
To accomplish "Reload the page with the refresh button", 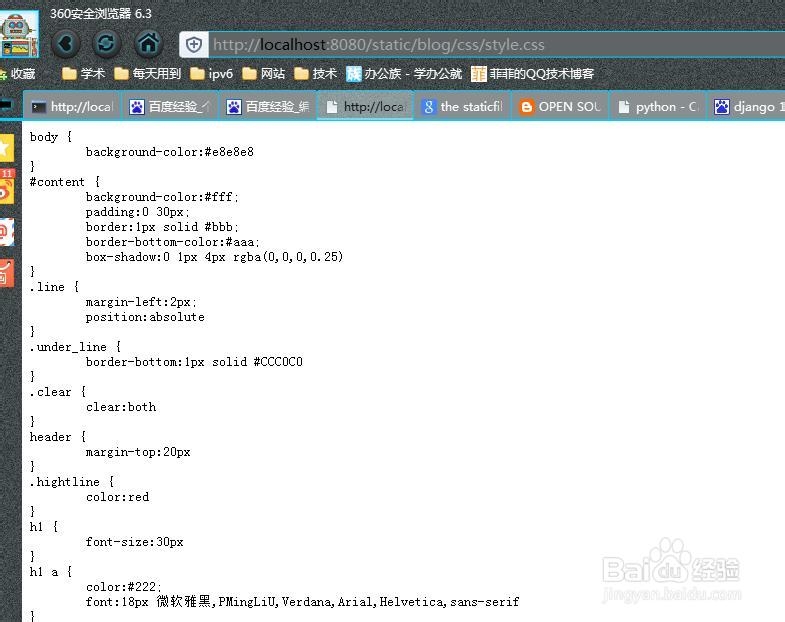I will tap(106, 44).
